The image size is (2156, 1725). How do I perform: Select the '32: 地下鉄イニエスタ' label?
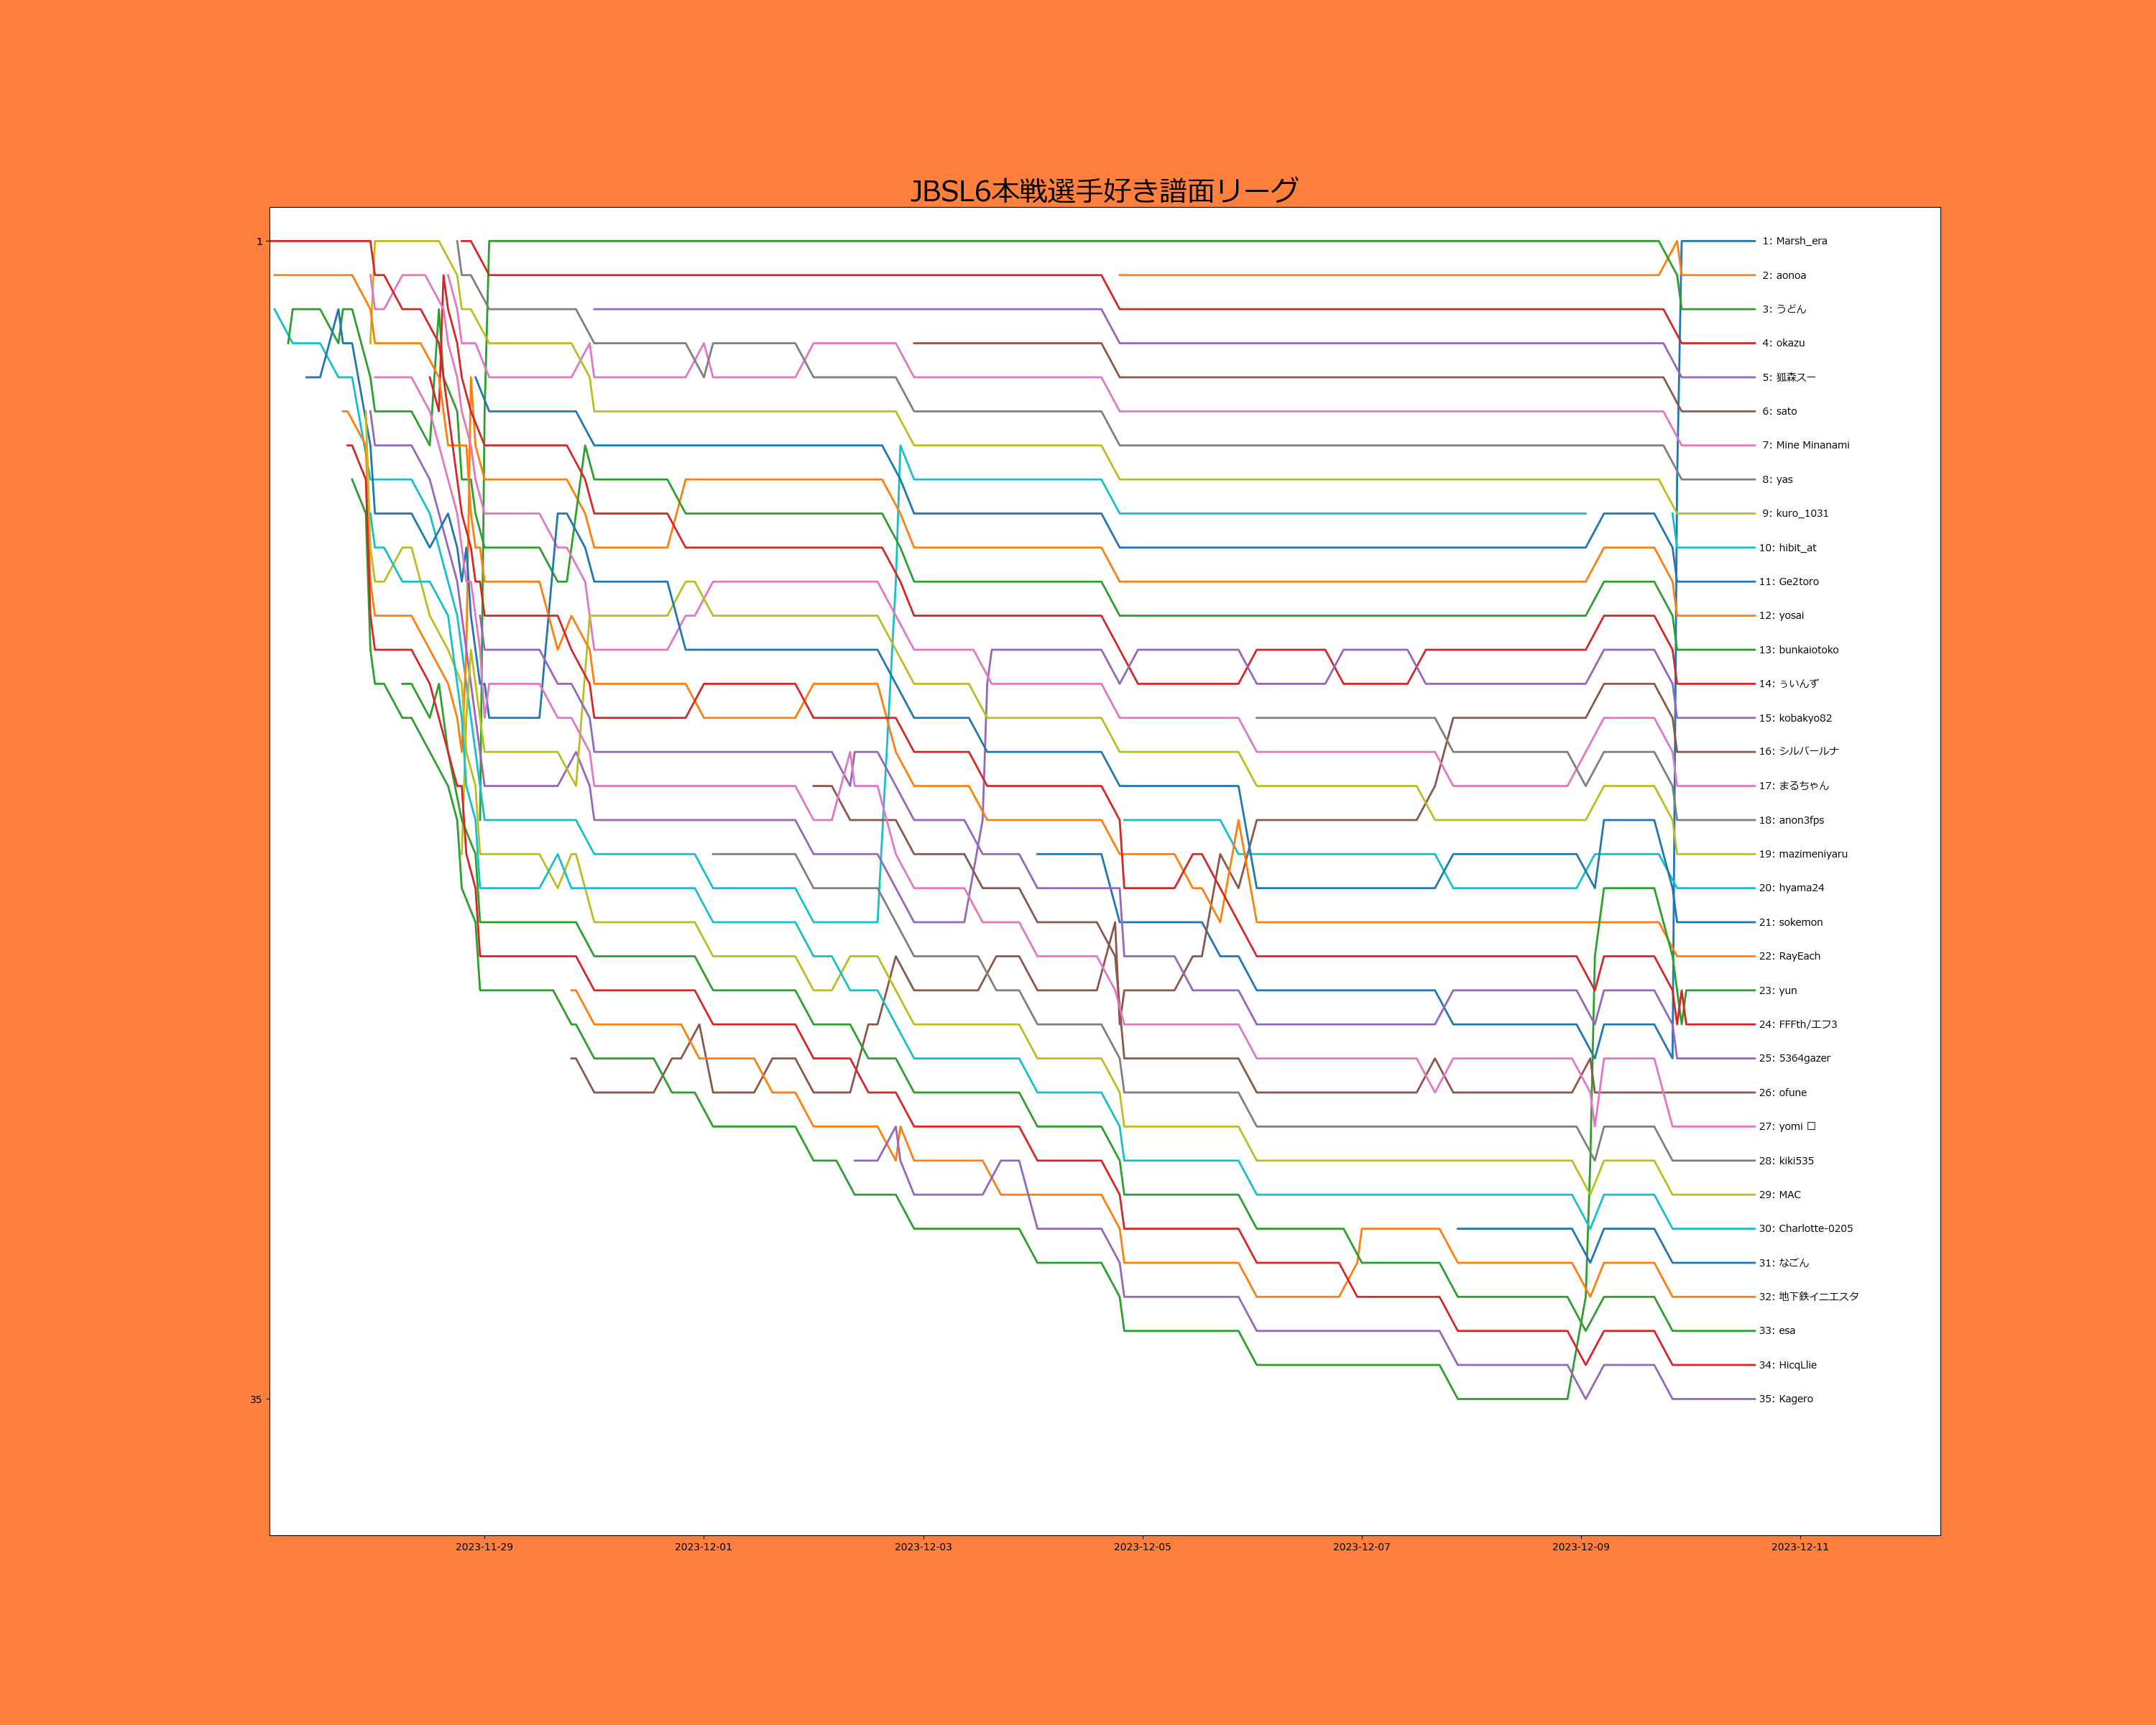coord(1808,1296)
